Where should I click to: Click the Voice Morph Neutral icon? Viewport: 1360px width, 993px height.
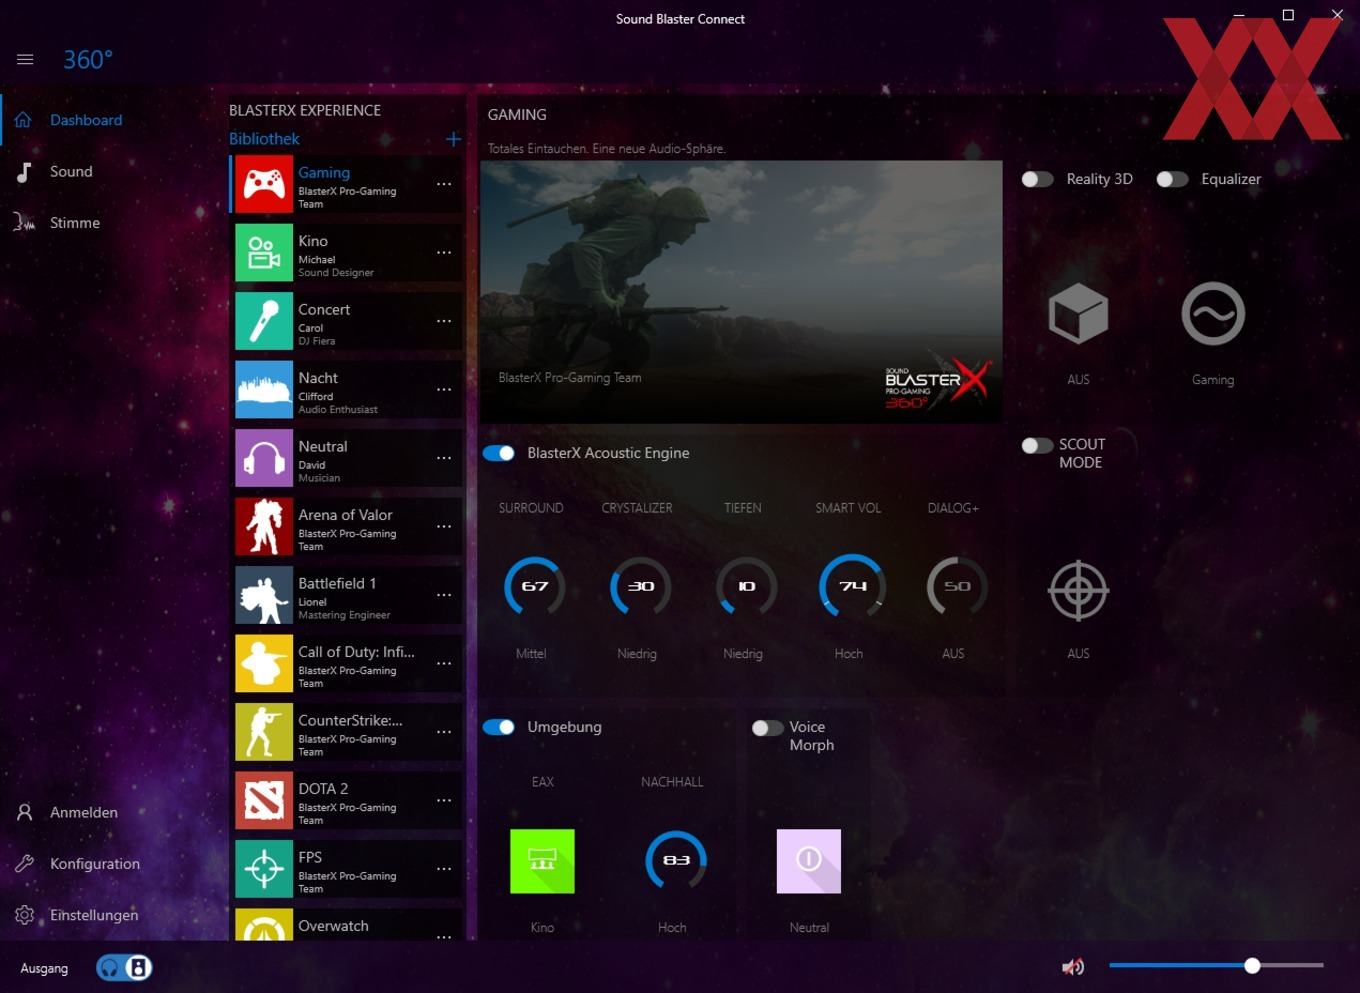[809, 861]
